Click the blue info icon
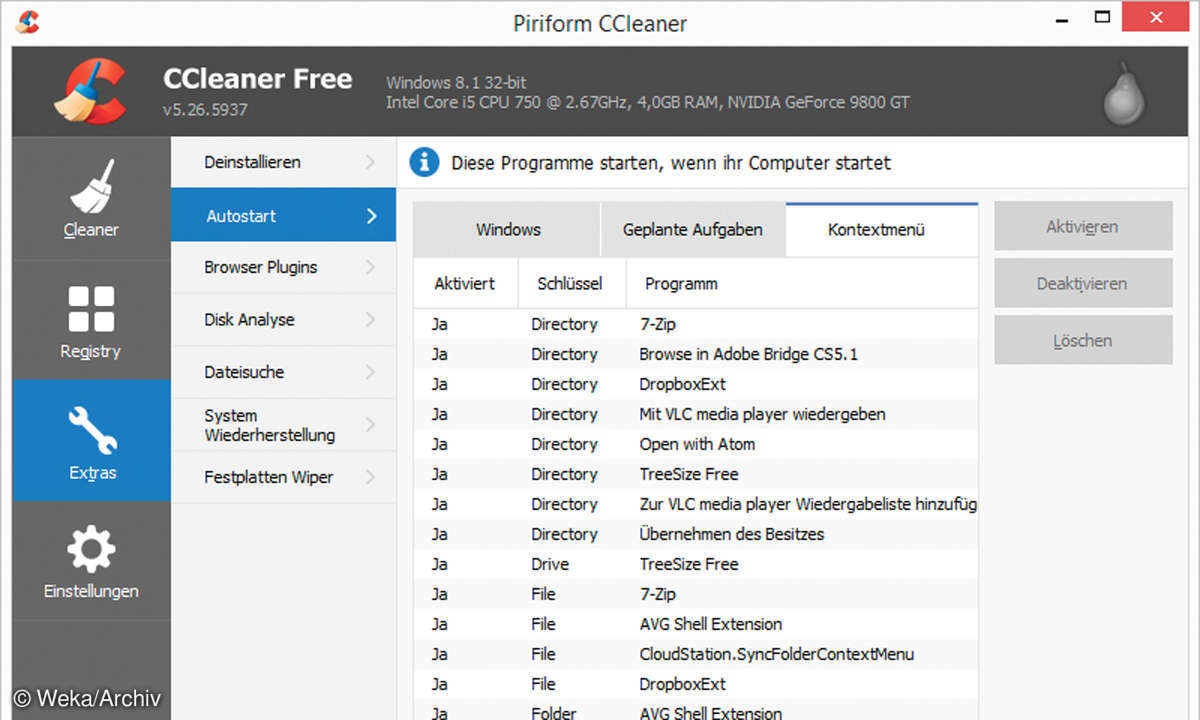This screenshot has height=720, width=1200. click(424, 162)
